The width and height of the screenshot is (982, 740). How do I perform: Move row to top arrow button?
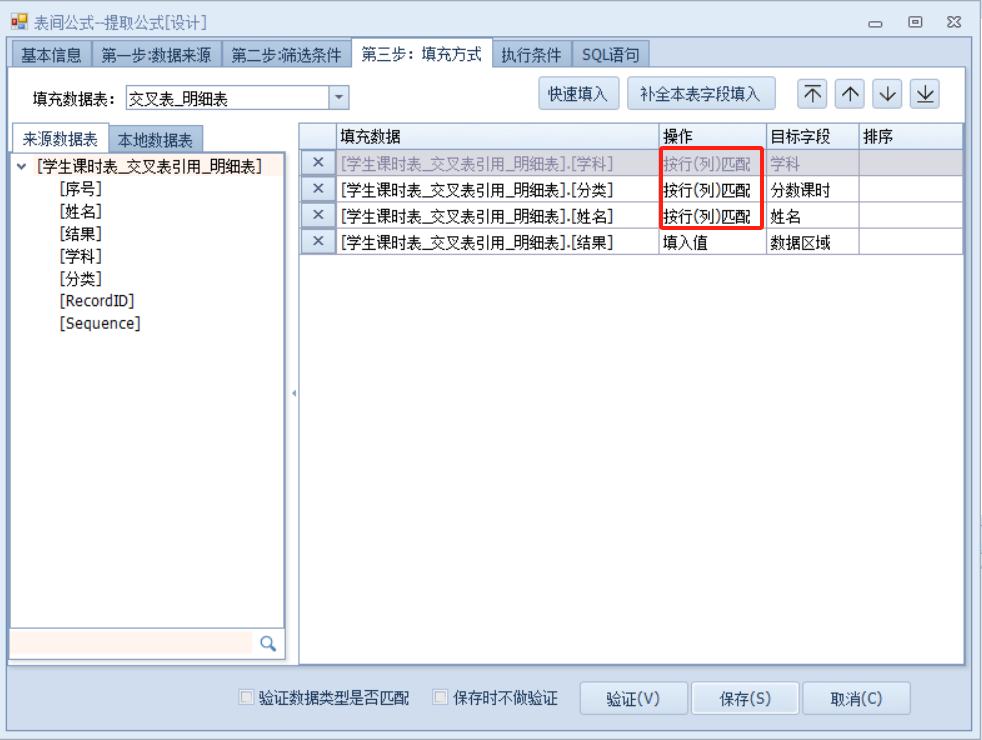[x=814, y=94]
